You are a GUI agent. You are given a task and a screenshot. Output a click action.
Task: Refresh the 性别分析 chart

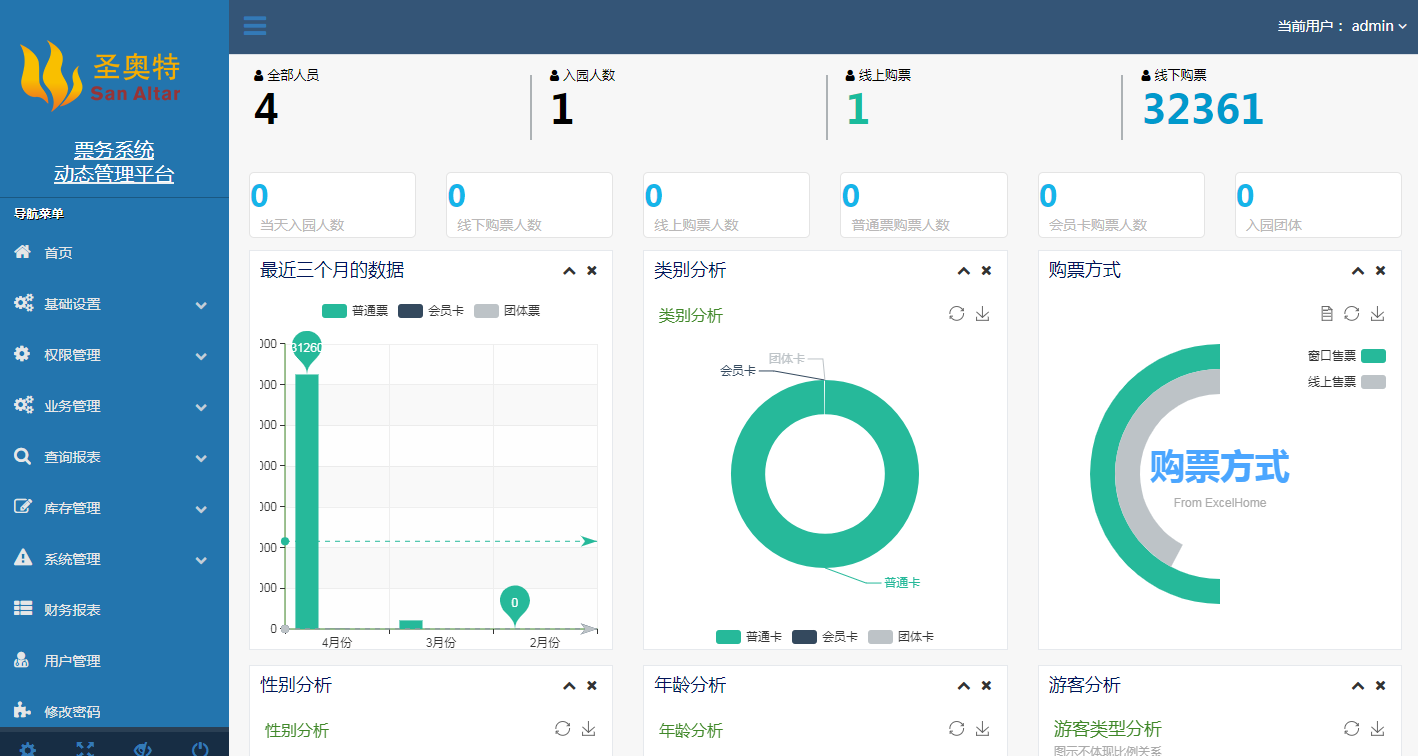click(x=562, y=729)
